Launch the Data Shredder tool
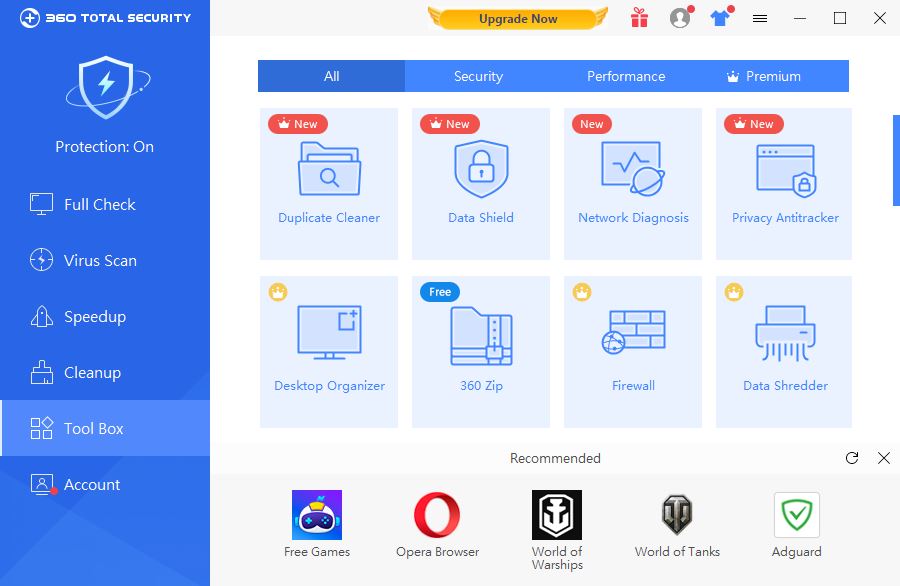Viewport: 900px width, 586px height. (x=784, y=352)
